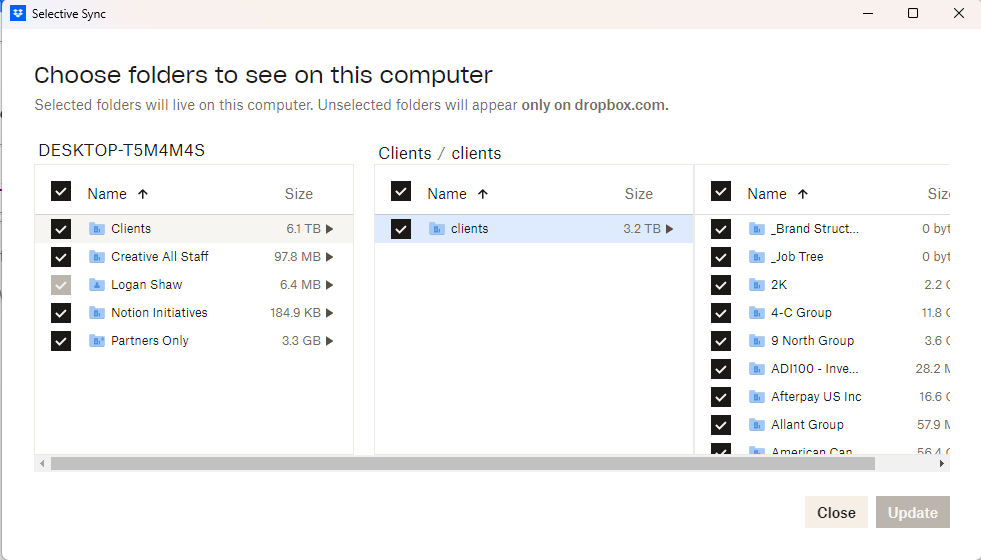Uncheck the 4-C Group checkbox
Image resolution: width=981 pixels, height=560 pixels.
721,313
